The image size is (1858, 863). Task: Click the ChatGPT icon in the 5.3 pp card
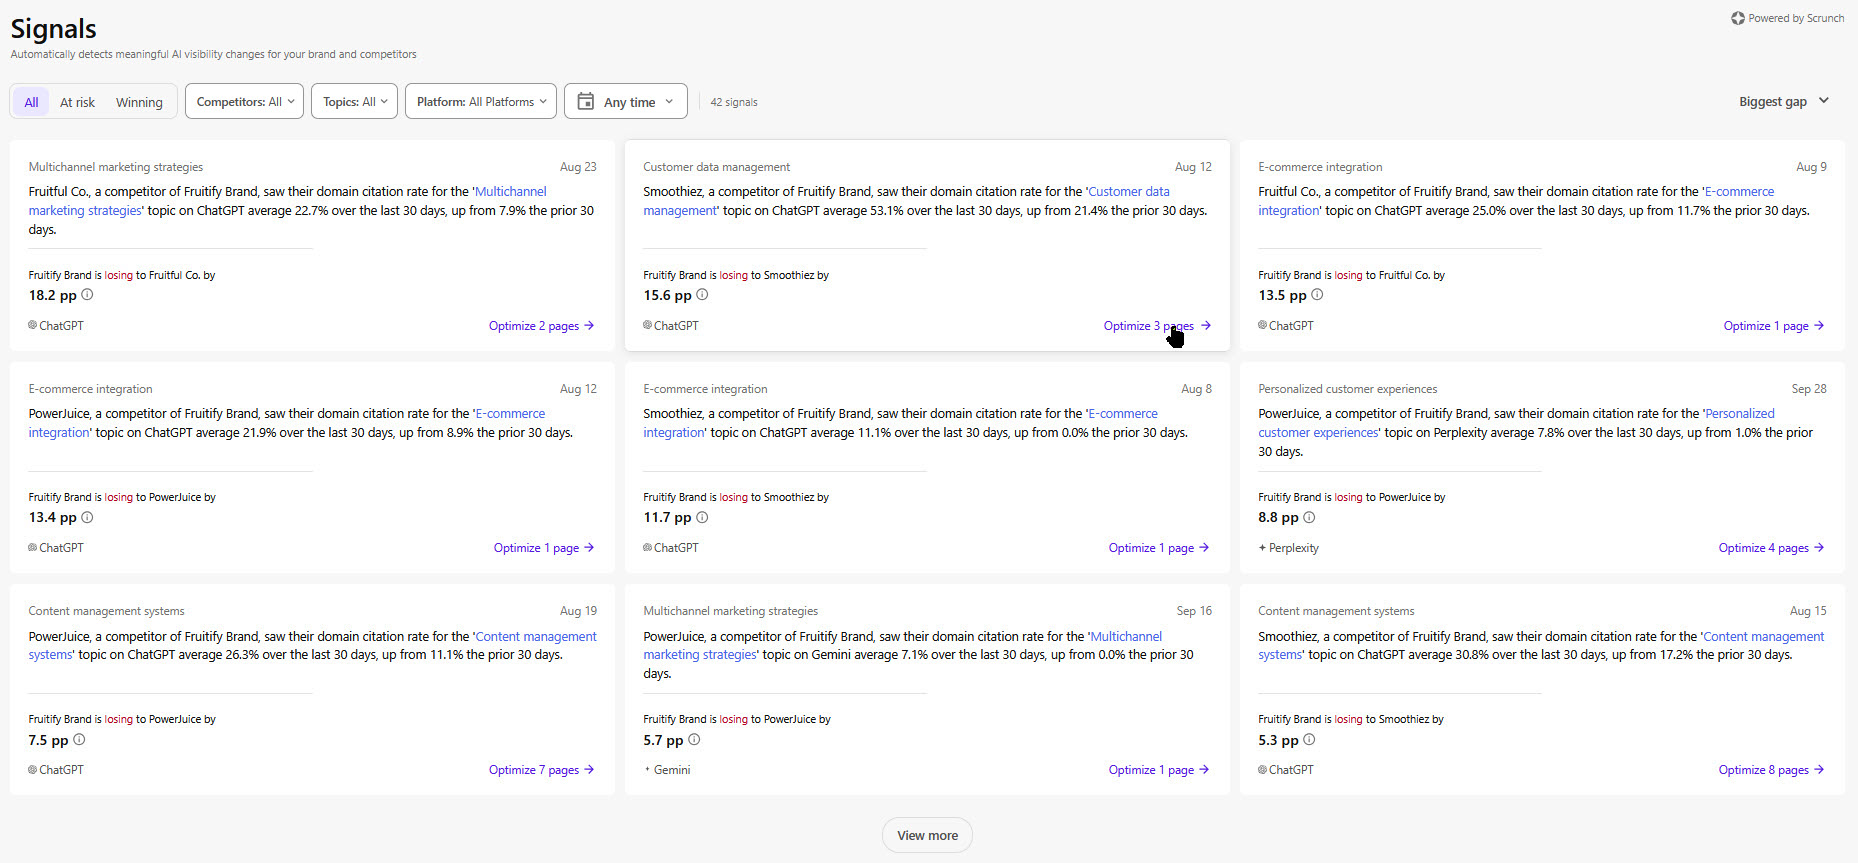coord(1262,770)
